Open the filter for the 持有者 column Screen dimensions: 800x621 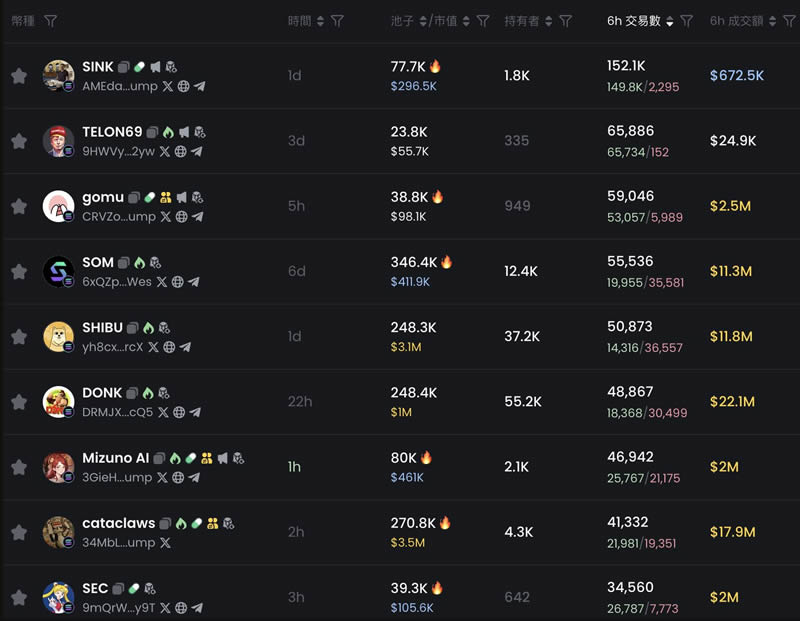566,21
